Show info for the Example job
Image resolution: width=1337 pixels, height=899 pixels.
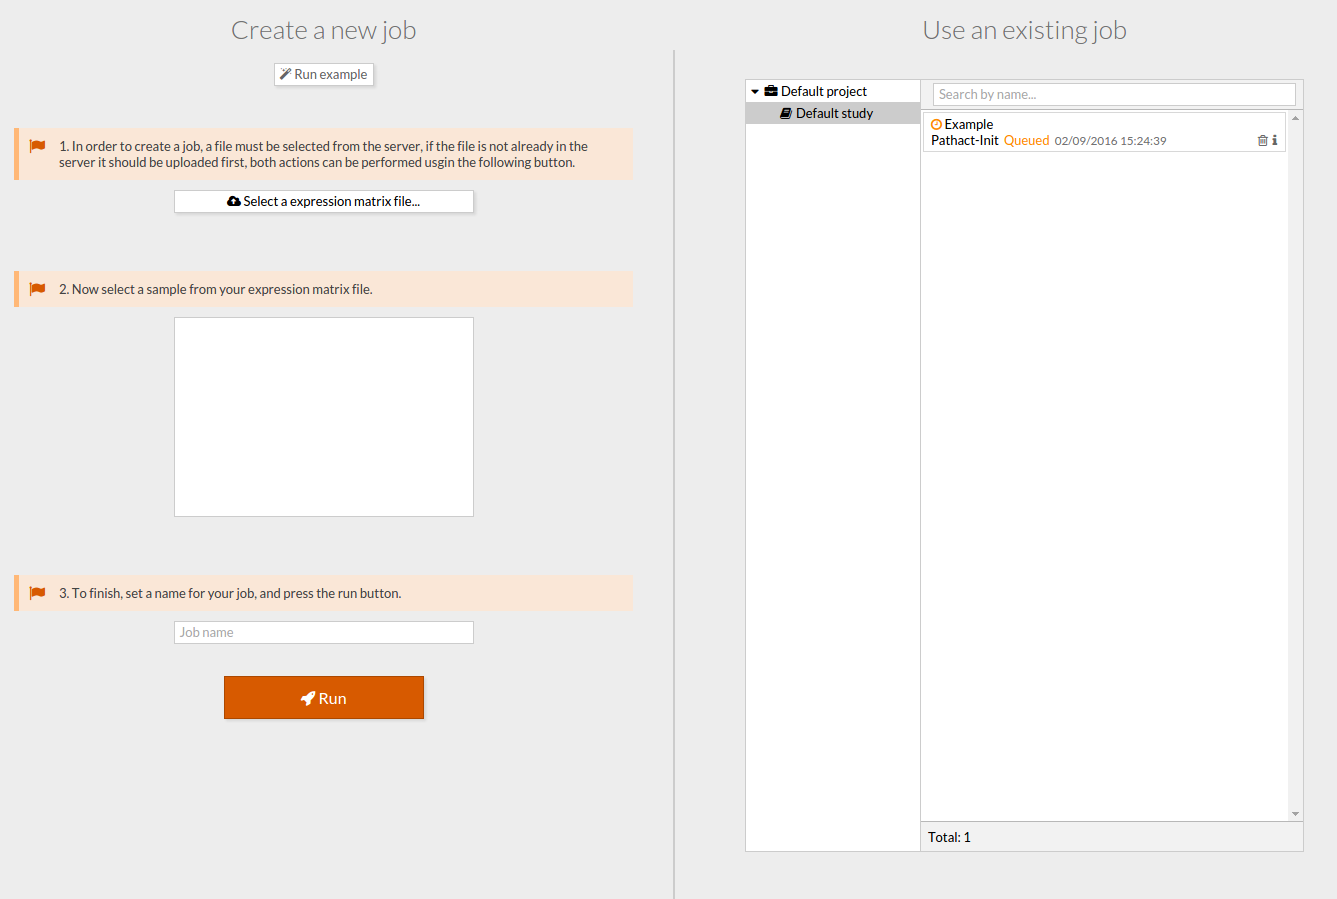point(1275,141)
